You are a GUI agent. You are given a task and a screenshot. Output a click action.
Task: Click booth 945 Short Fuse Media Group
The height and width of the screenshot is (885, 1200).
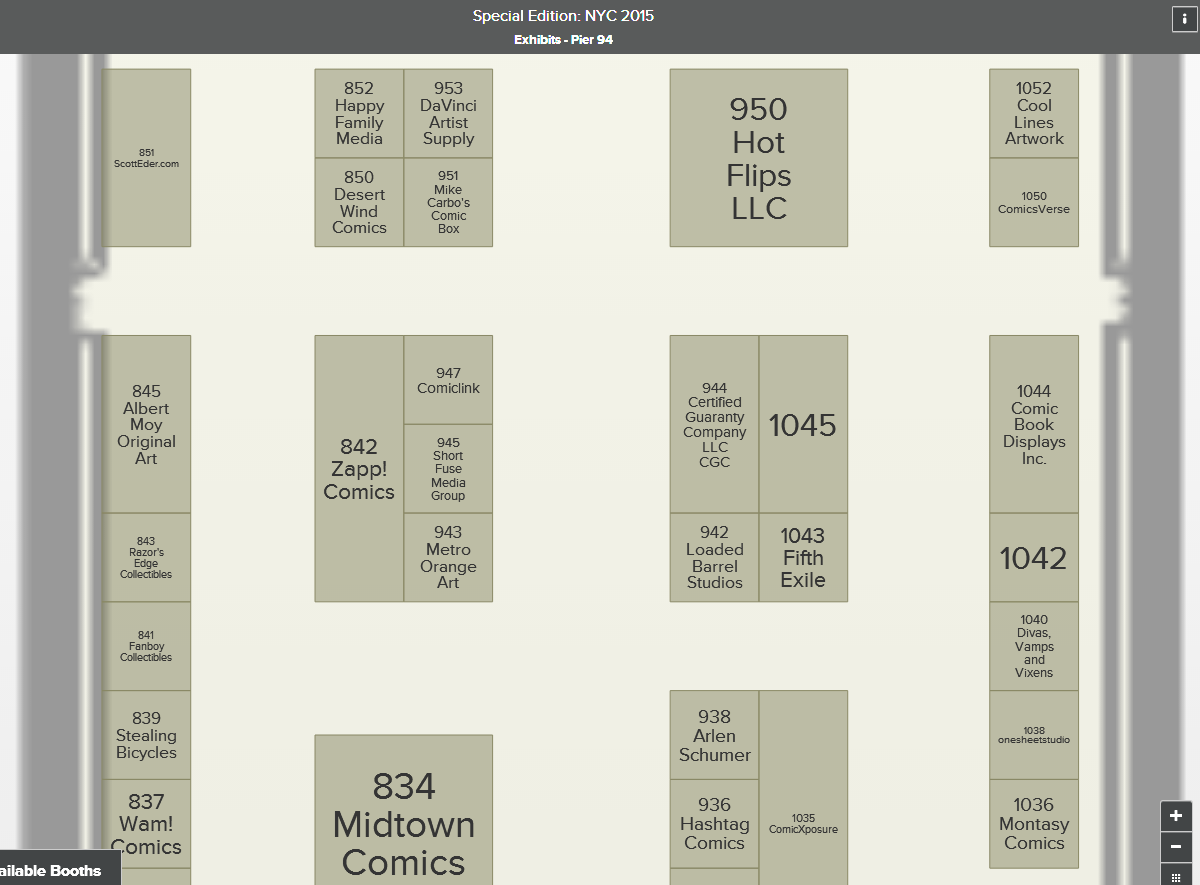click(x=448, y=469)
